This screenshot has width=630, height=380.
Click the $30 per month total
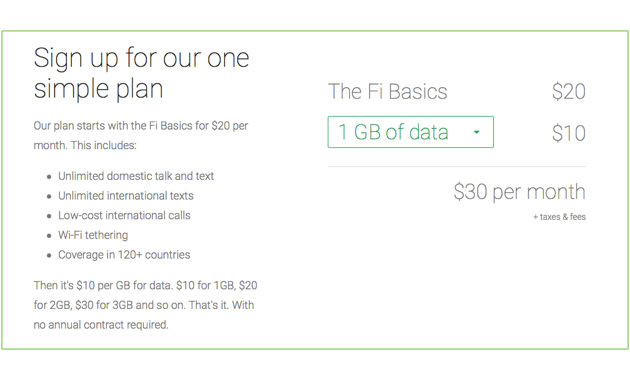[519, 192]
